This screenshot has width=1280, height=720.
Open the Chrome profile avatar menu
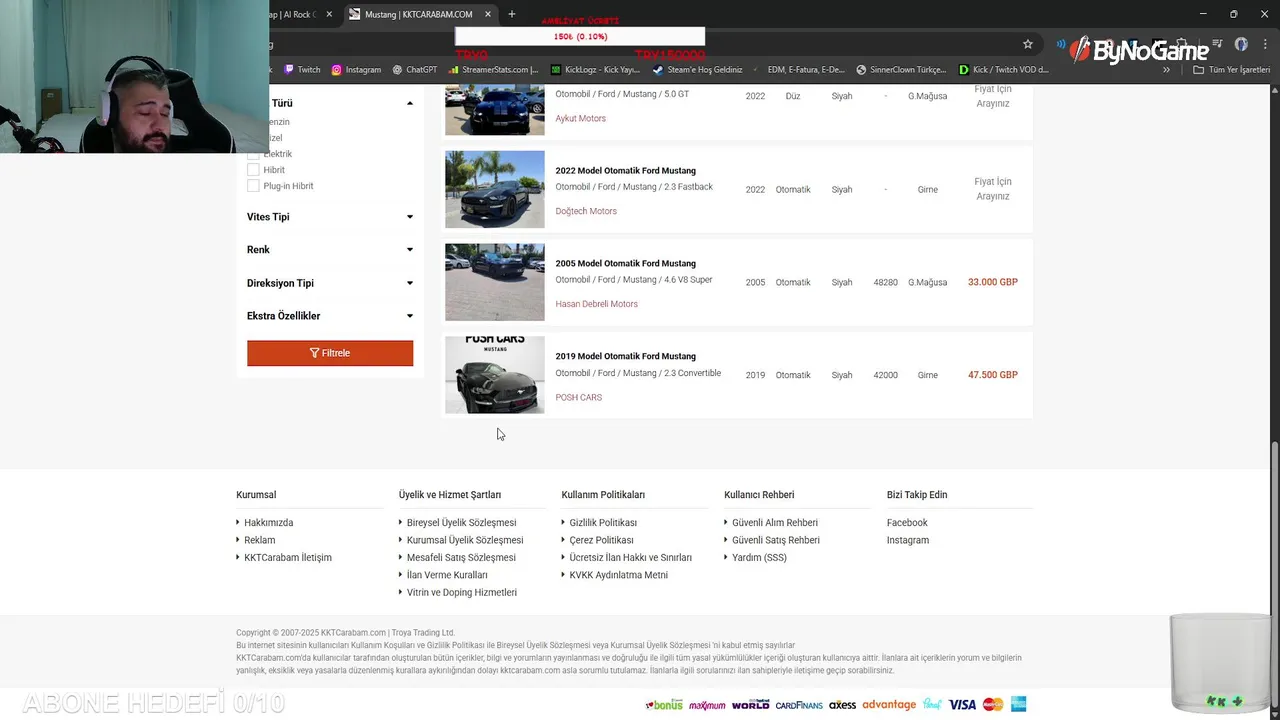coord(1241,44)
